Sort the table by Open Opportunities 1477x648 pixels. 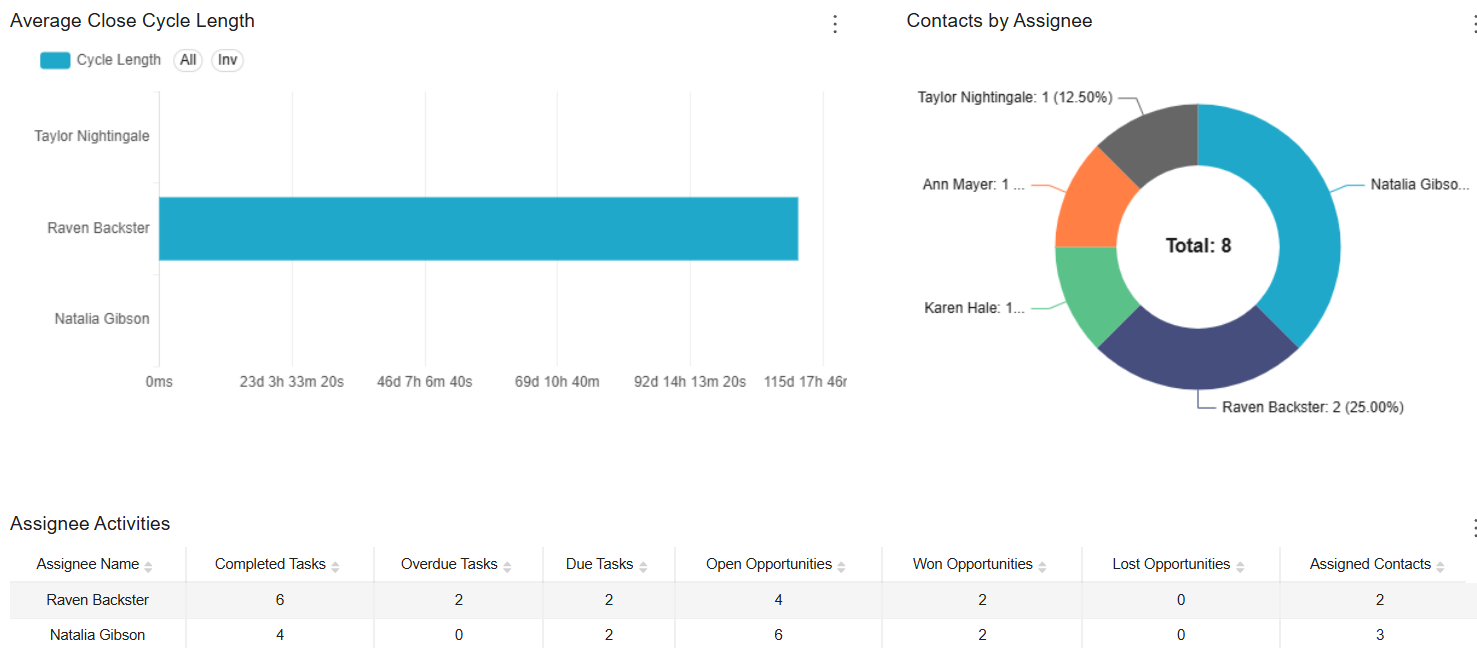[x=842, y=564]
